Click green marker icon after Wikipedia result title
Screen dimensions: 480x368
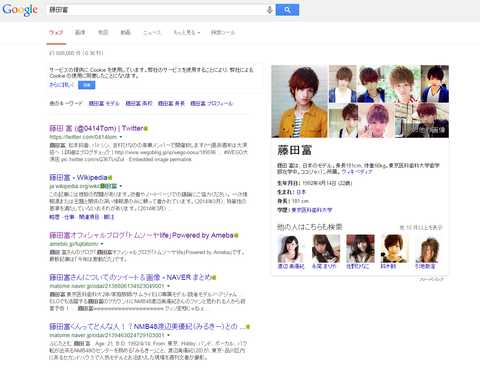(x=110, y=178)
